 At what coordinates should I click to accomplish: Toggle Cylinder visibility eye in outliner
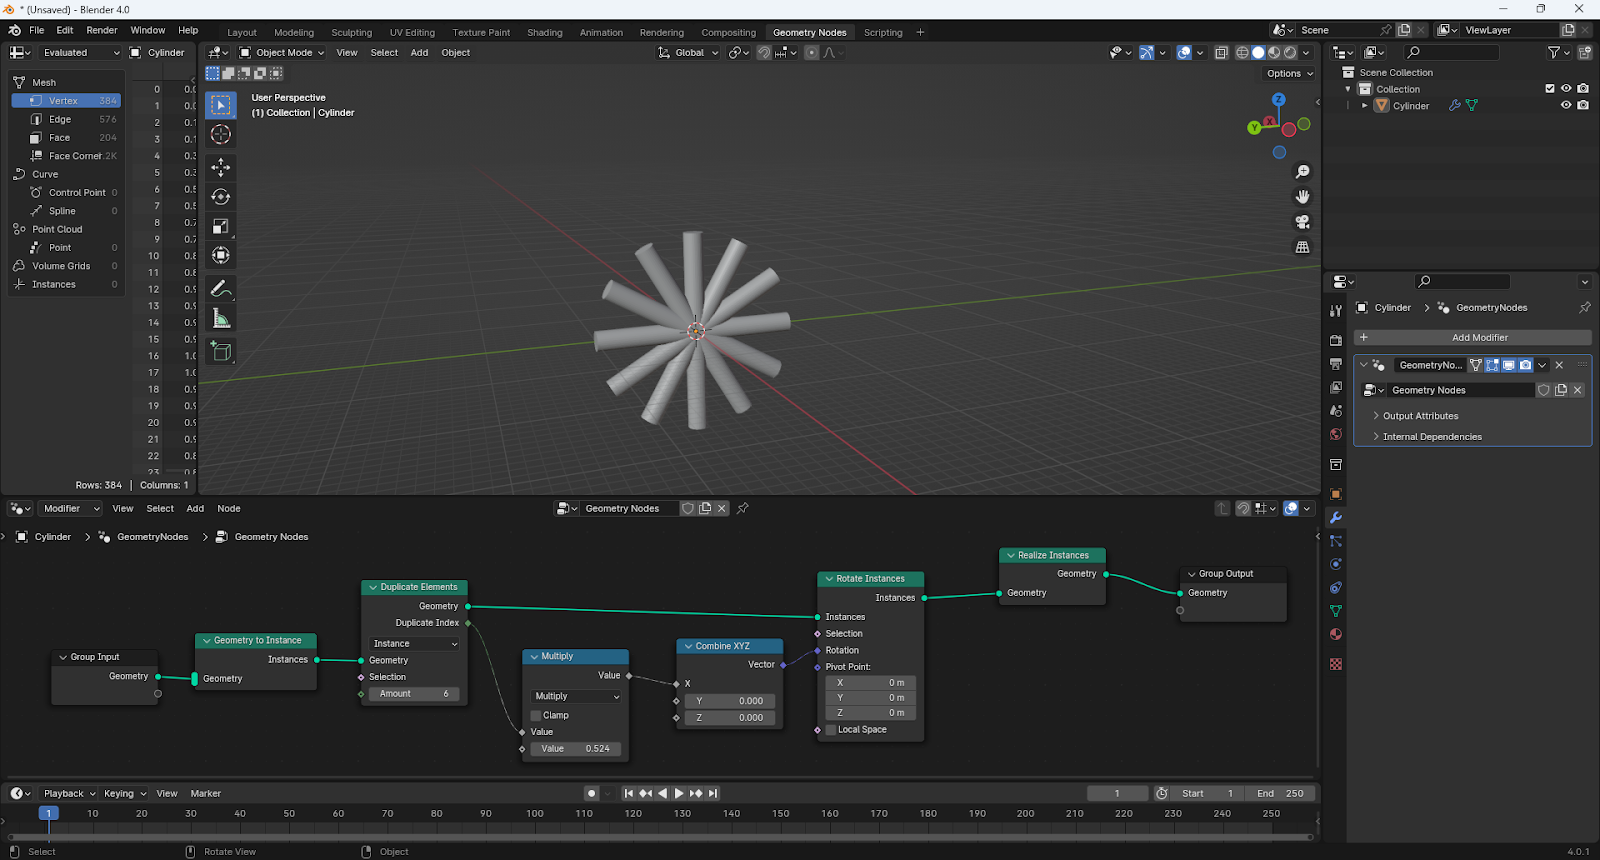coord(1566,105)
